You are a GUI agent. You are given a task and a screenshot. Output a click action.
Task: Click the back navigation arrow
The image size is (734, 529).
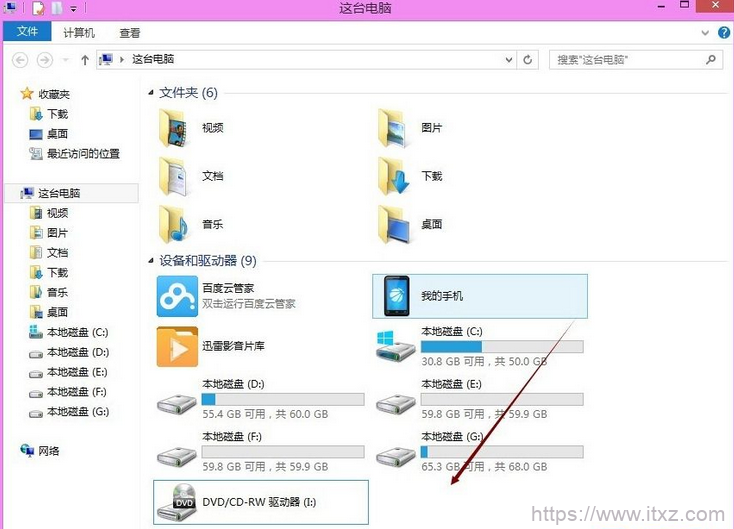tap(20, 60)
